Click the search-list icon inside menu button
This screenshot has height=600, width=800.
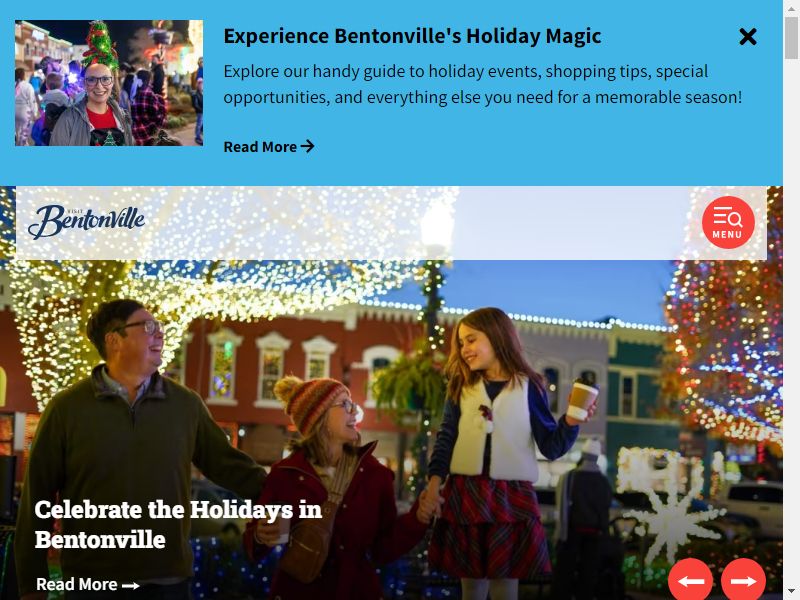click(x=728, y=216)
